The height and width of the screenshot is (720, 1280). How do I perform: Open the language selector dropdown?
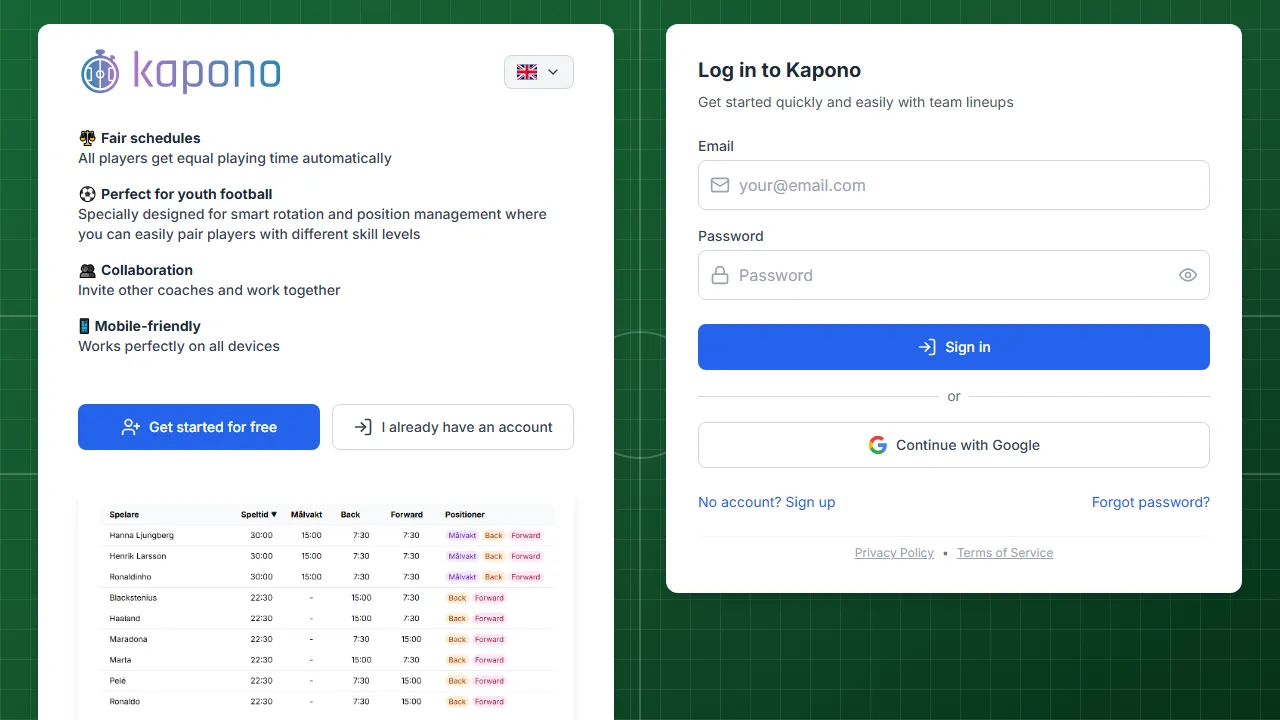tap(538, 72)
